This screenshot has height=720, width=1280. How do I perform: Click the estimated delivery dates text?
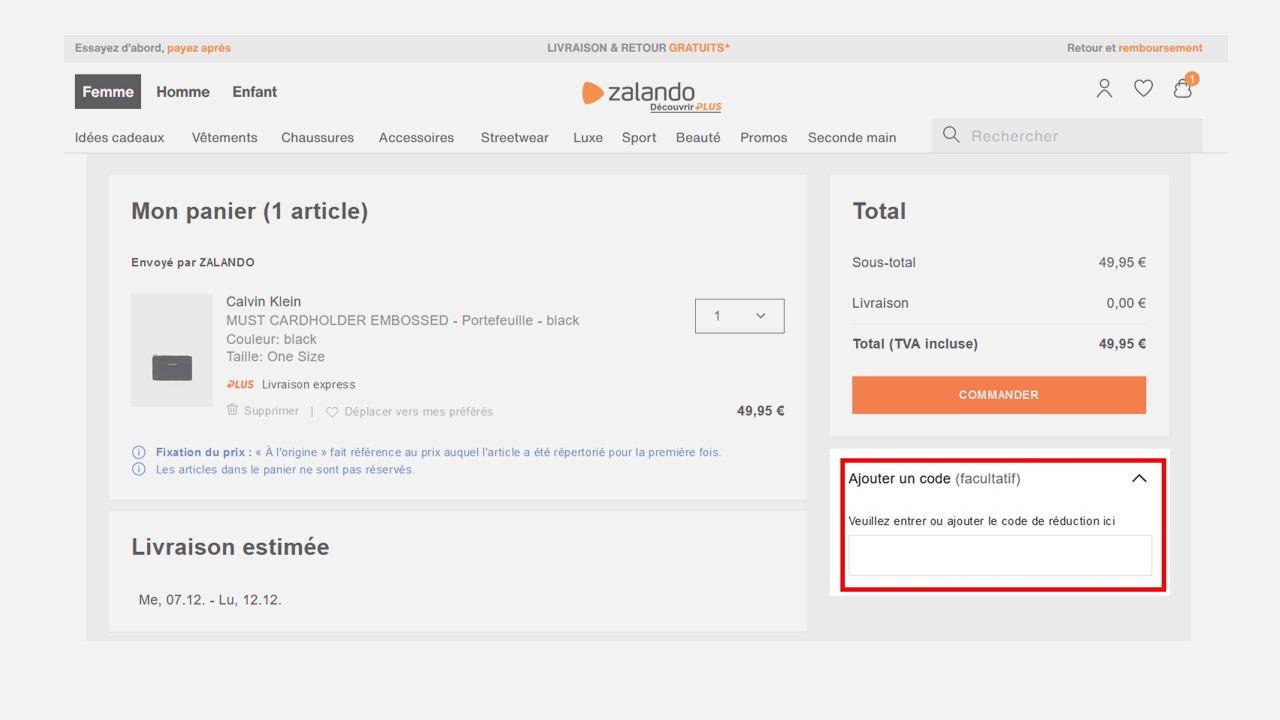coord(210,600)
